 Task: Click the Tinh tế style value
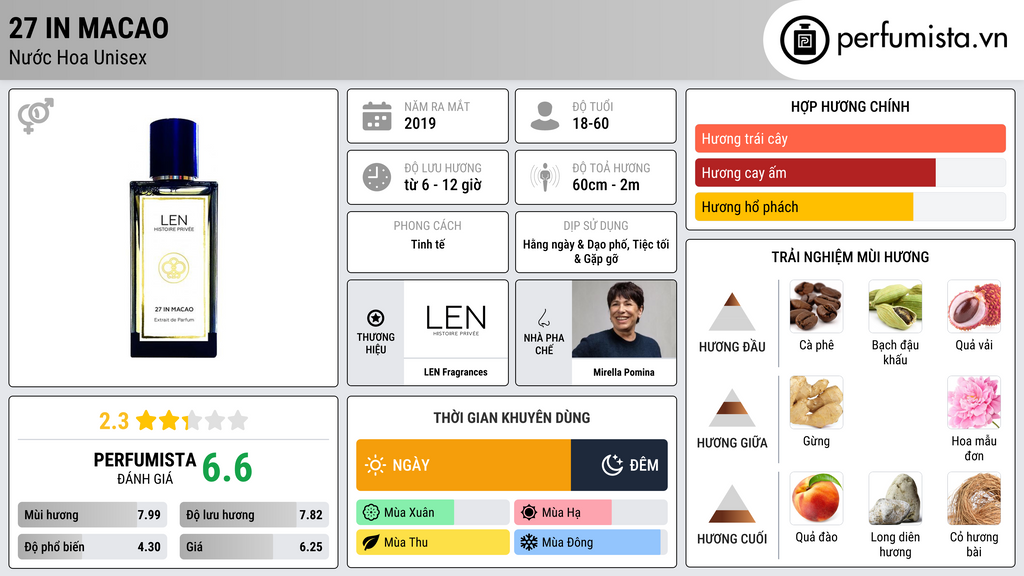point(428,244)
